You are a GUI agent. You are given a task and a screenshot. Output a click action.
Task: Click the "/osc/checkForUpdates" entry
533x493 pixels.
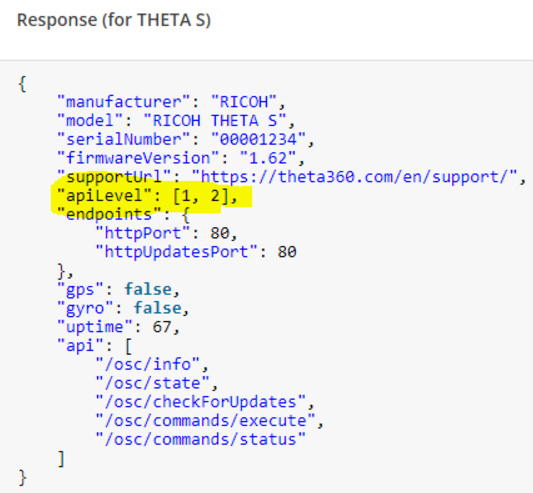coord(201,402)
